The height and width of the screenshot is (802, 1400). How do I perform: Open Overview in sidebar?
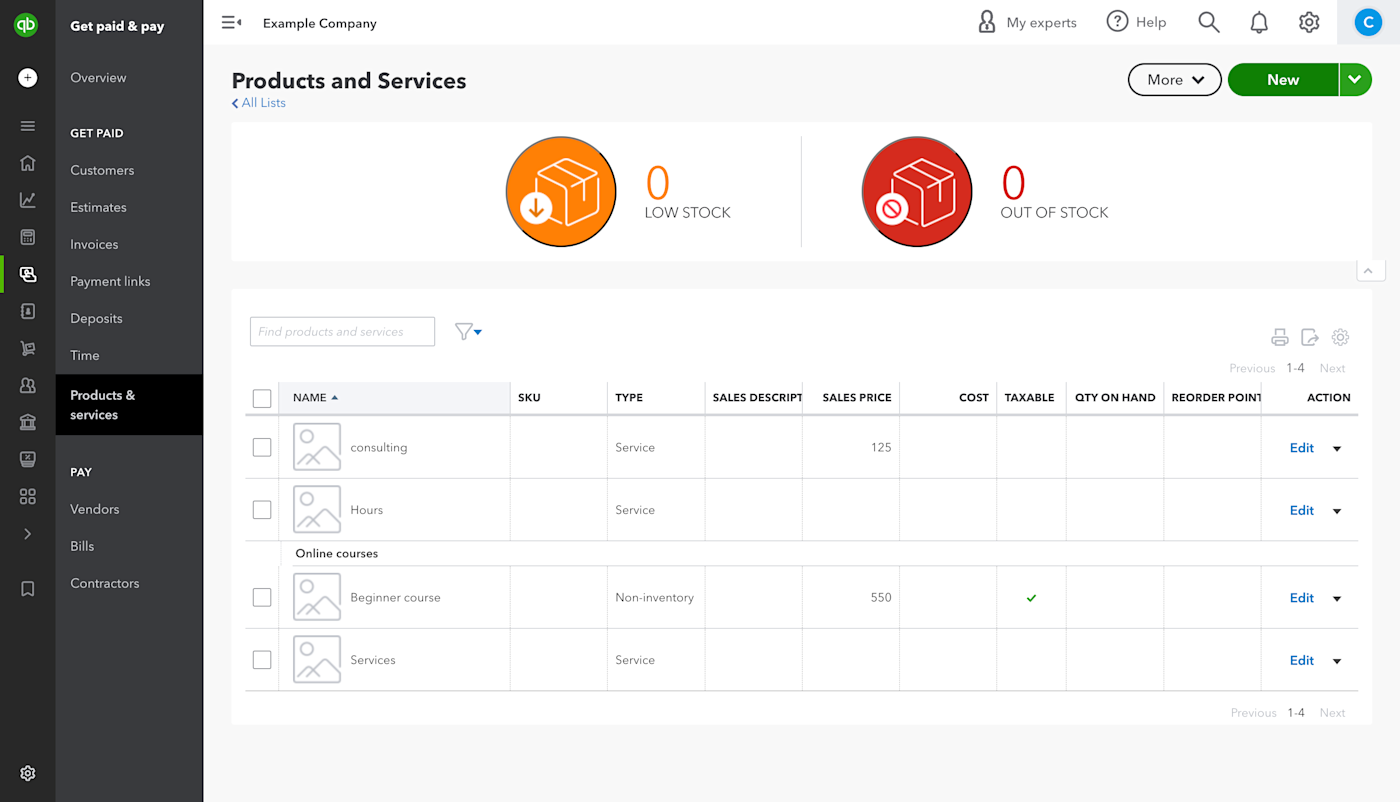coord(98,78)
